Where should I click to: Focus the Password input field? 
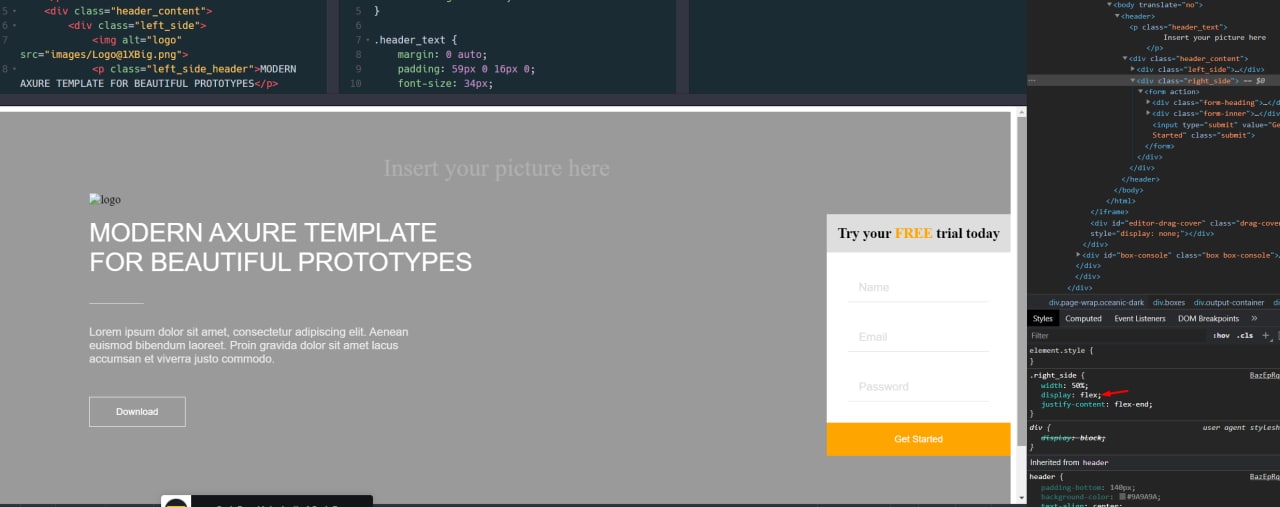918,387
